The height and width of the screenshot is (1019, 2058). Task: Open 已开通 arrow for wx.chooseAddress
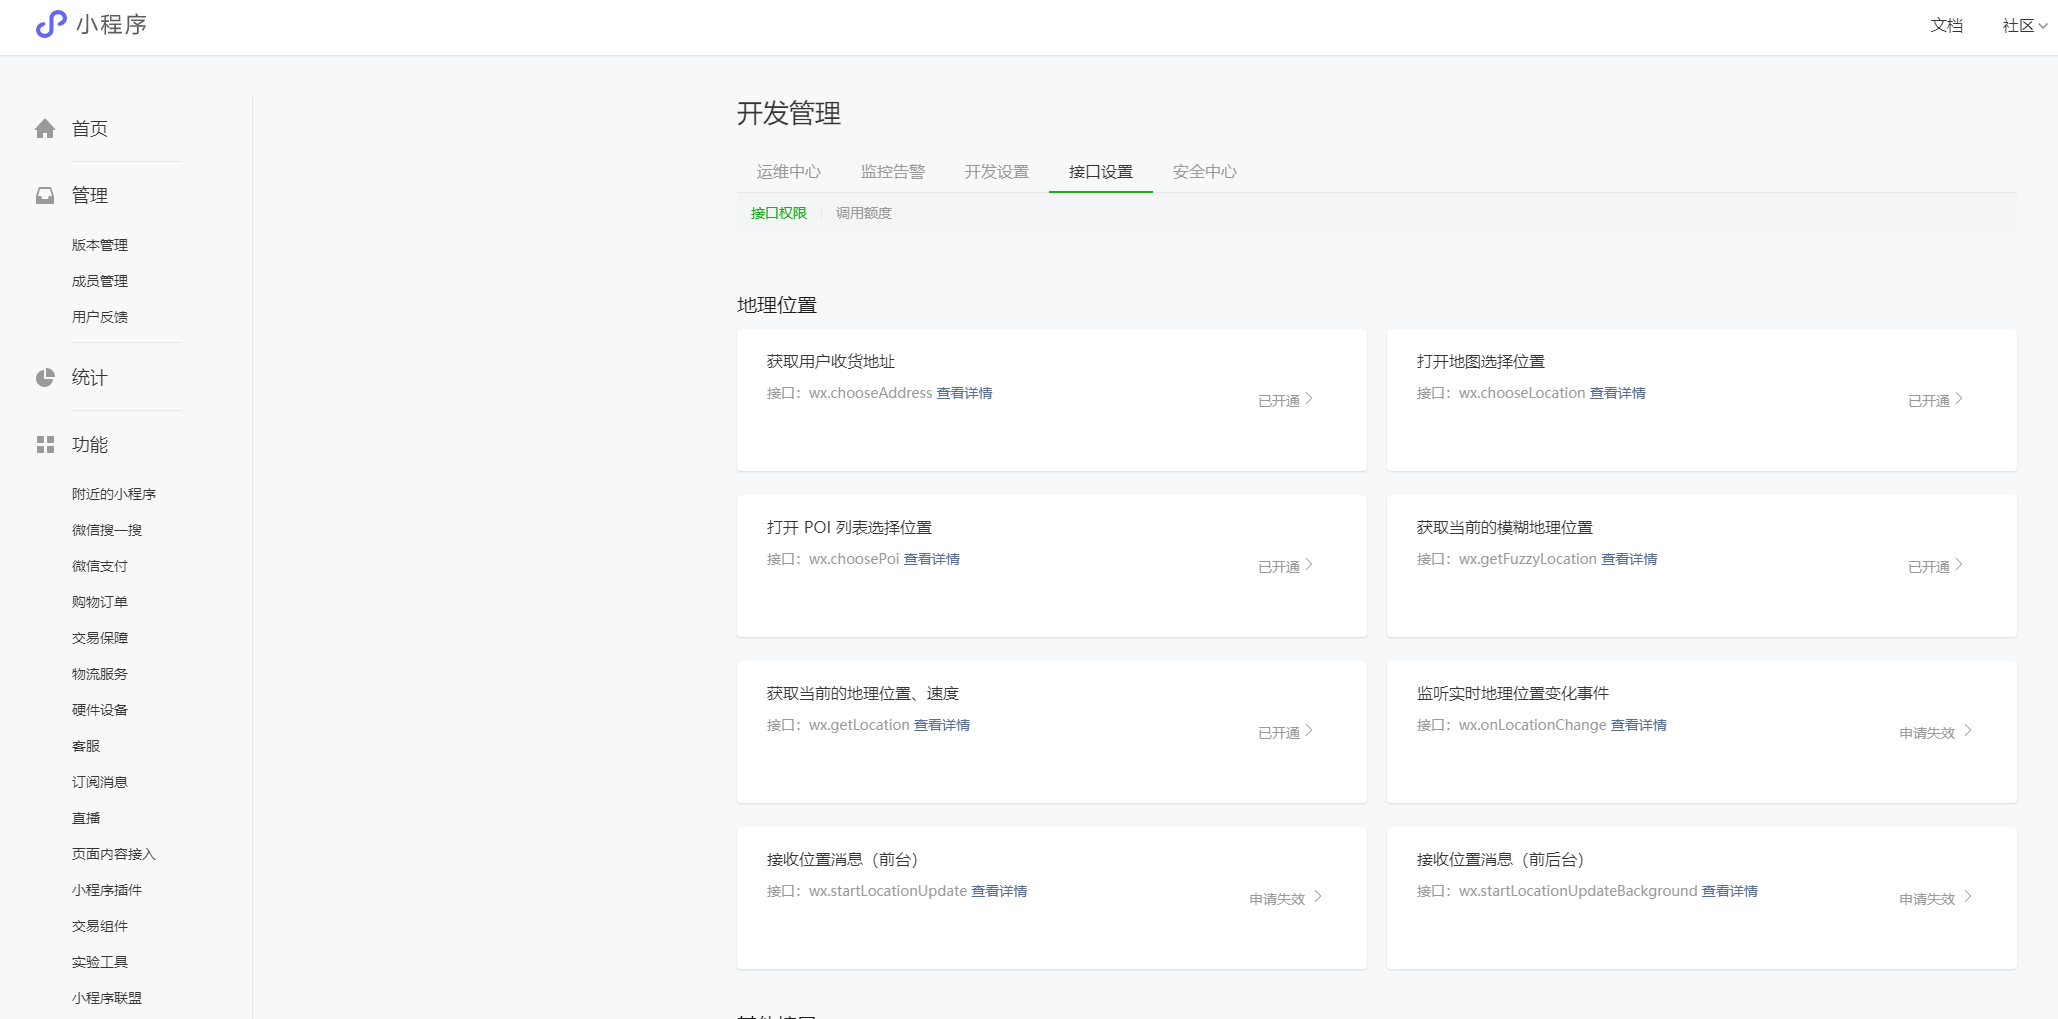[x=1308, y=399]
